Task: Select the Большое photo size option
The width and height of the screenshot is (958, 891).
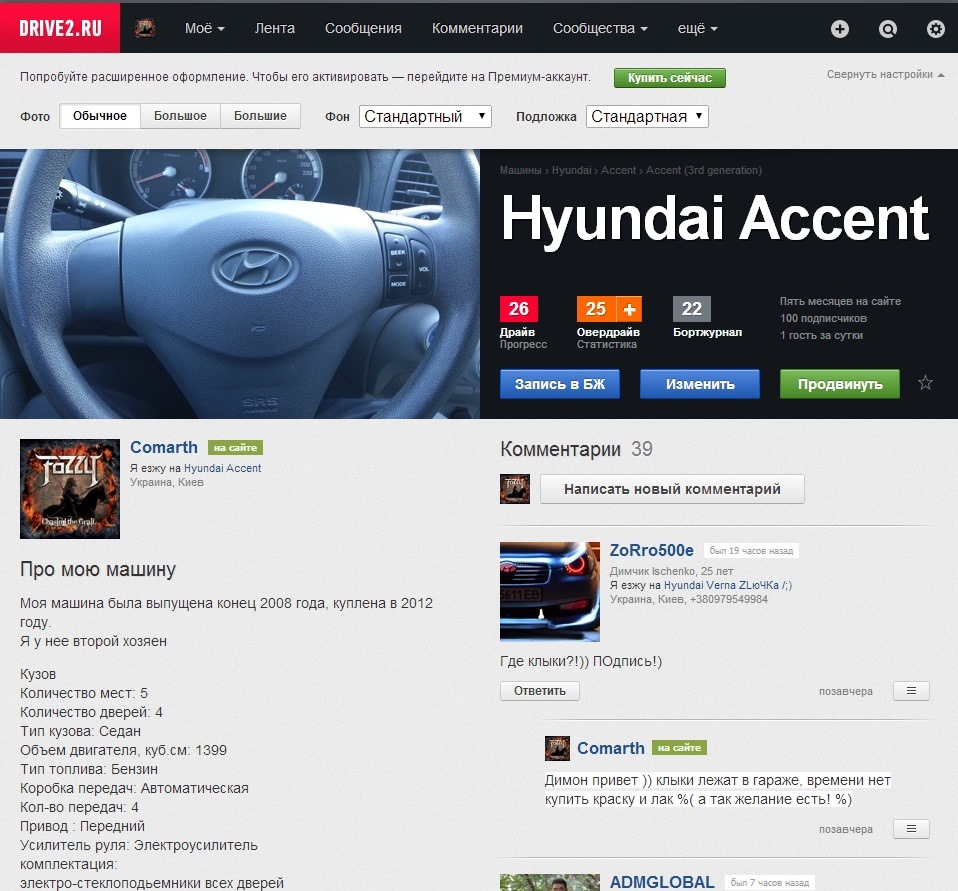Action: 180,116
